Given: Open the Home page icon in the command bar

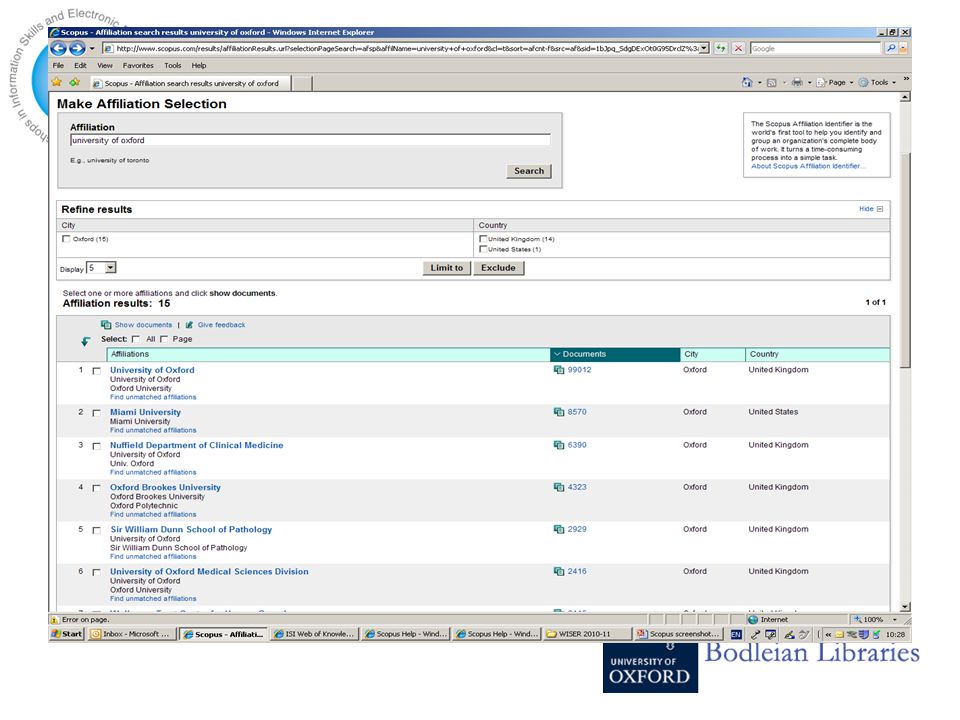Looking at the screenshot, I should point(747,82).
